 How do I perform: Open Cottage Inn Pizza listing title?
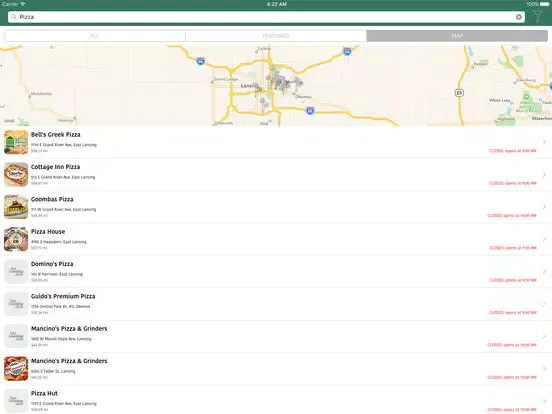click(56, 167)
